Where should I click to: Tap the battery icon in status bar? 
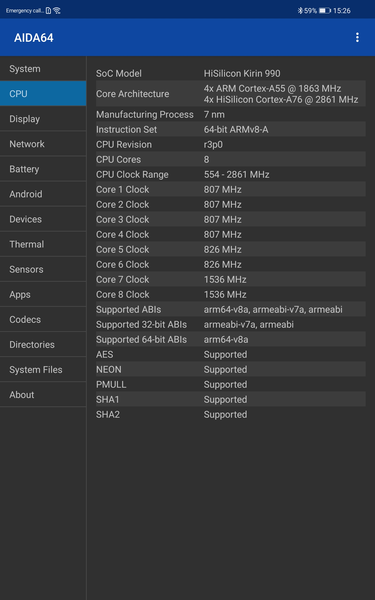click(324, 11)
